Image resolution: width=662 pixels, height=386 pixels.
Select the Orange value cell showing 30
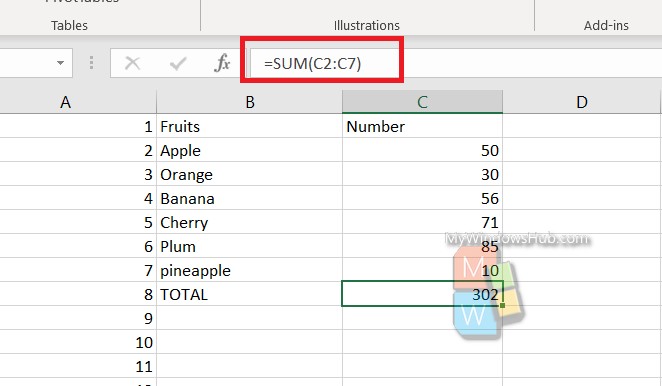pos(422,174)
